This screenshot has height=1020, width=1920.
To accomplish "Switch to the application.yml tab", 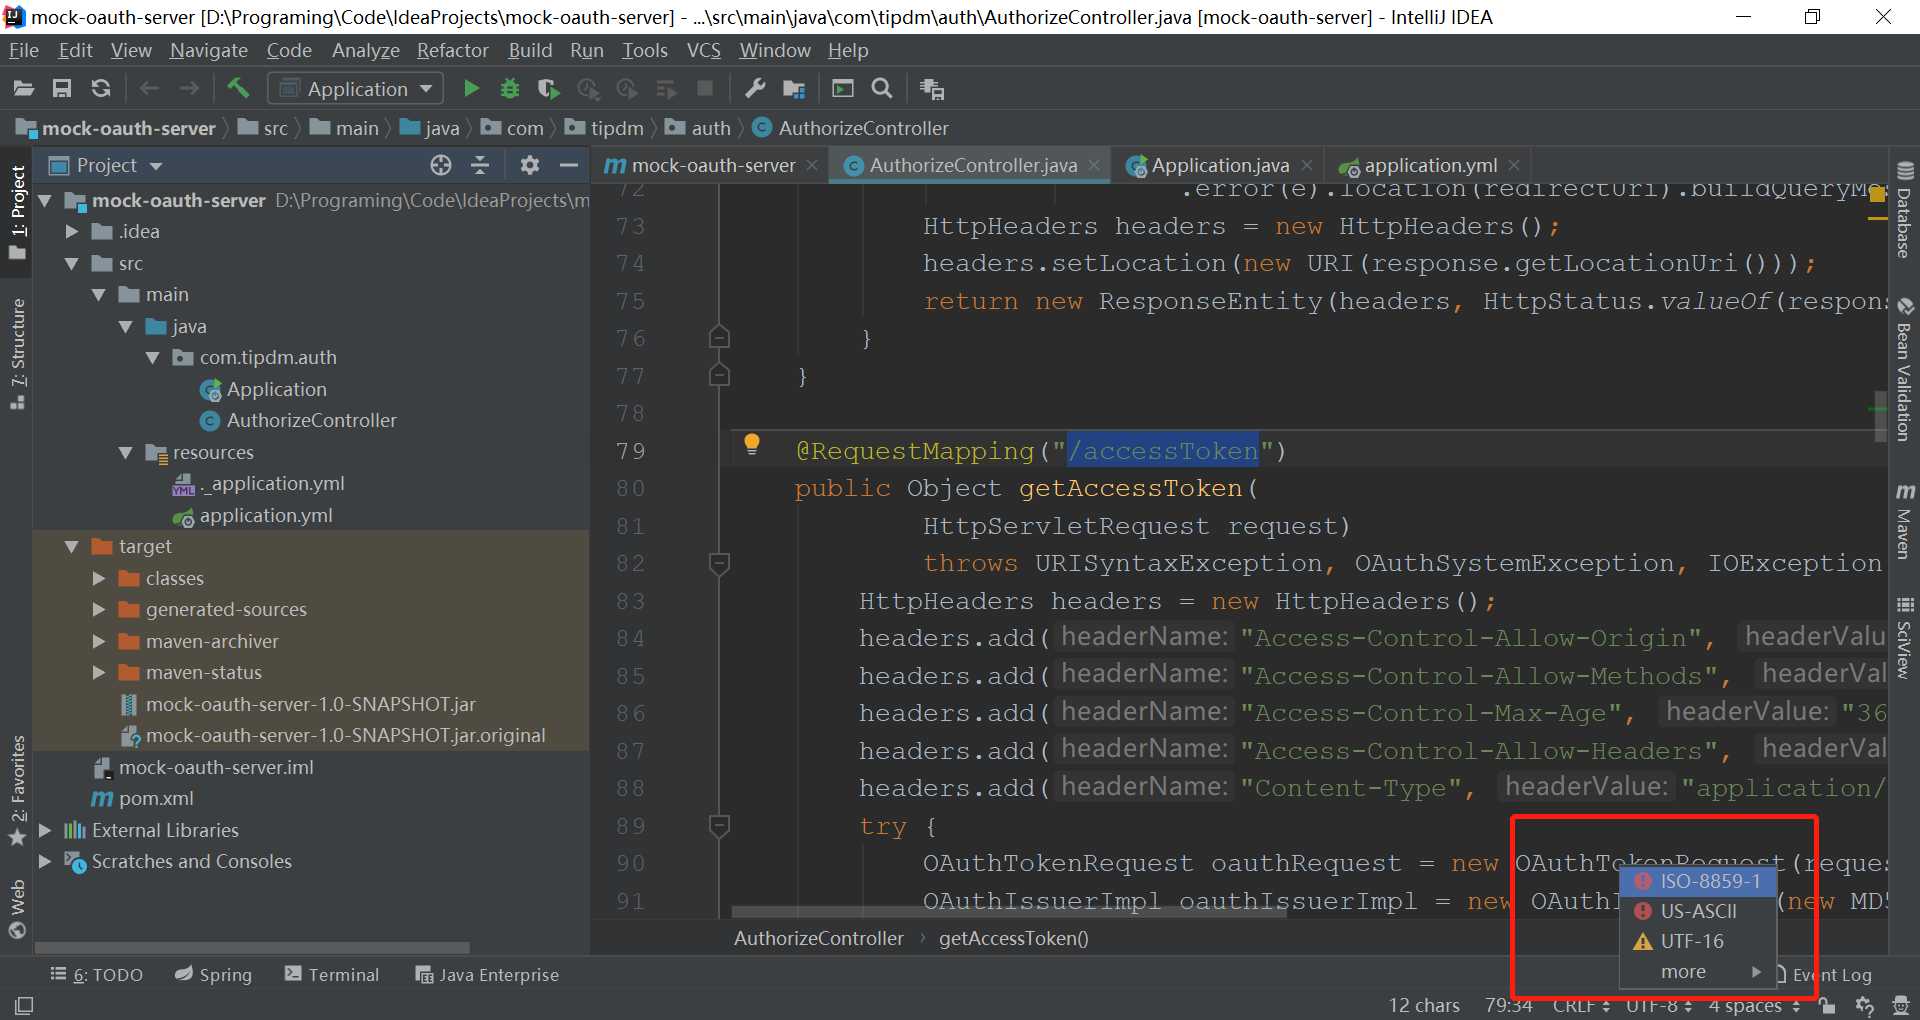I will [1430, 165].
